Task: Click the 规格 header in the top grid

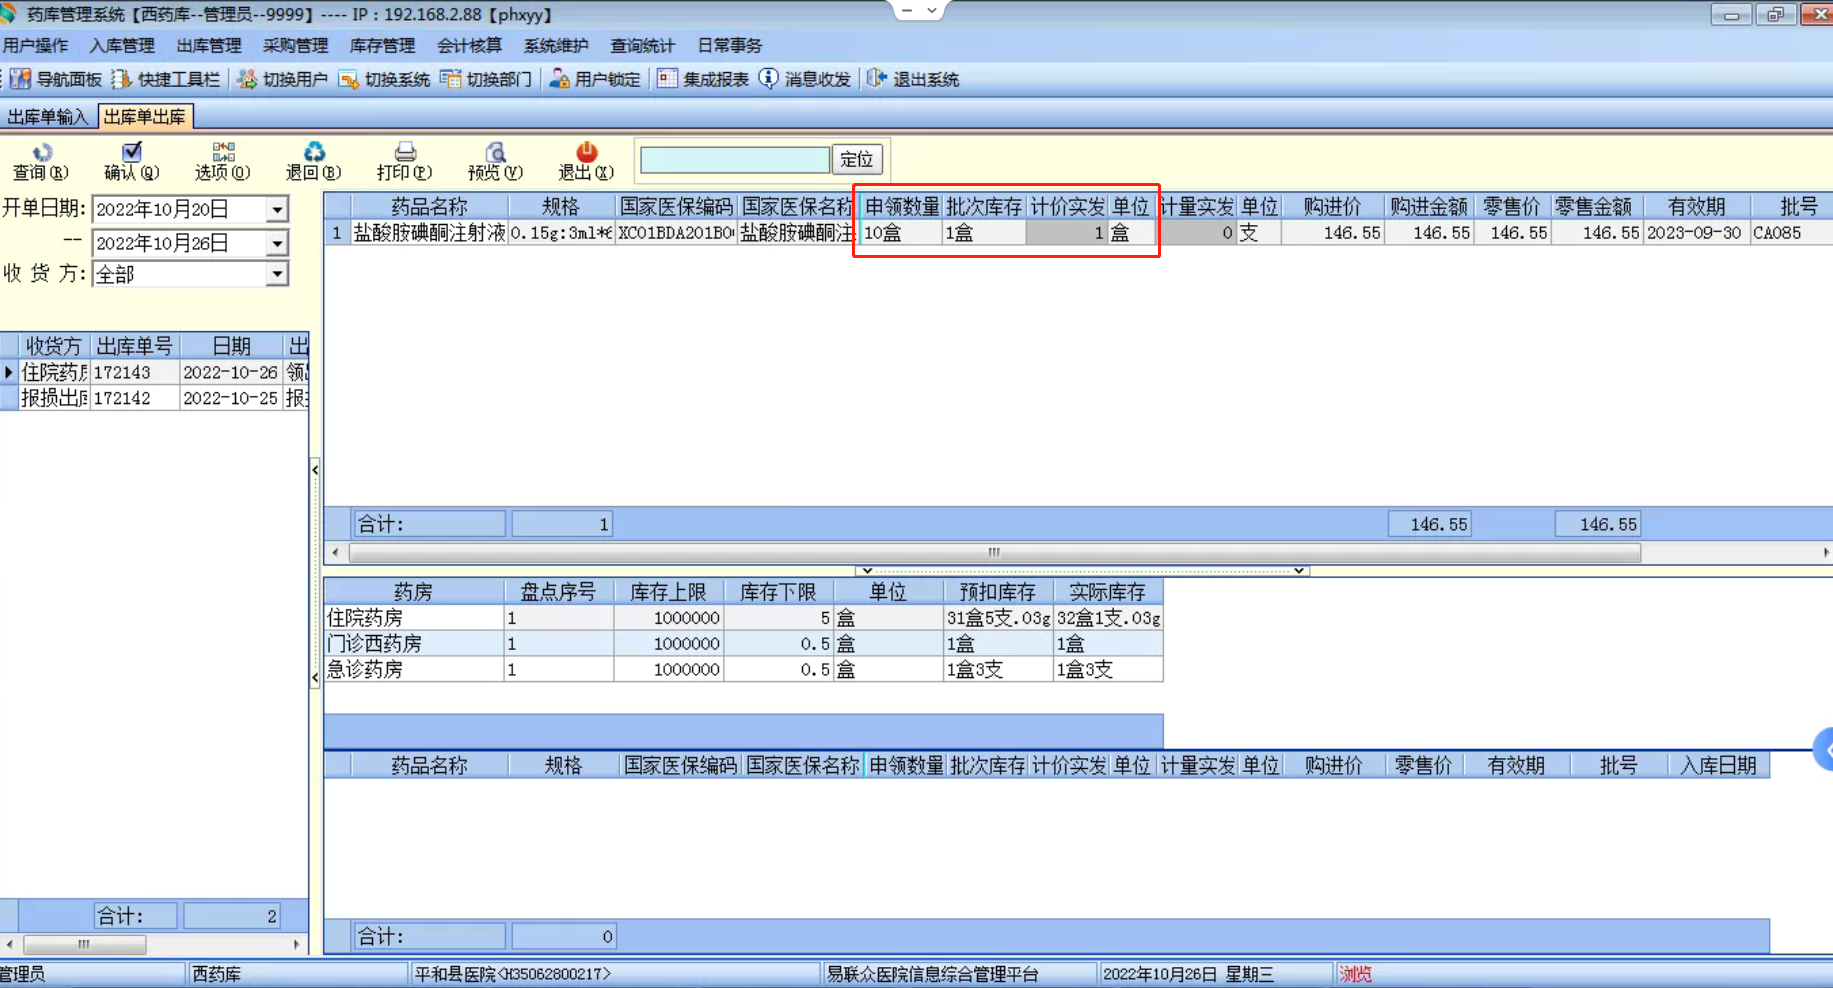Action: (561, 207)
